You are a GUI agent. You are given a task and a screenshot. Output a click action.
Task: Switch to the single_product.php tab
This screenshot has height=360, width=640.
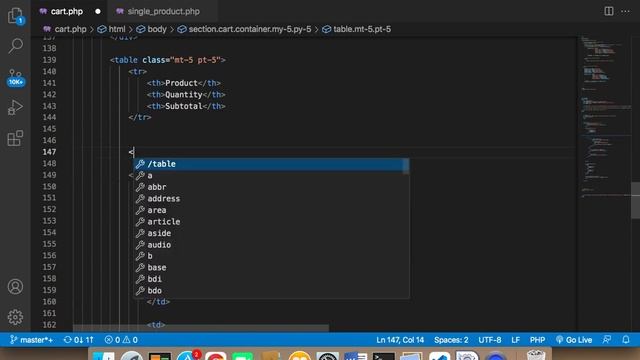pyautogui.click(x=163, y=11)
